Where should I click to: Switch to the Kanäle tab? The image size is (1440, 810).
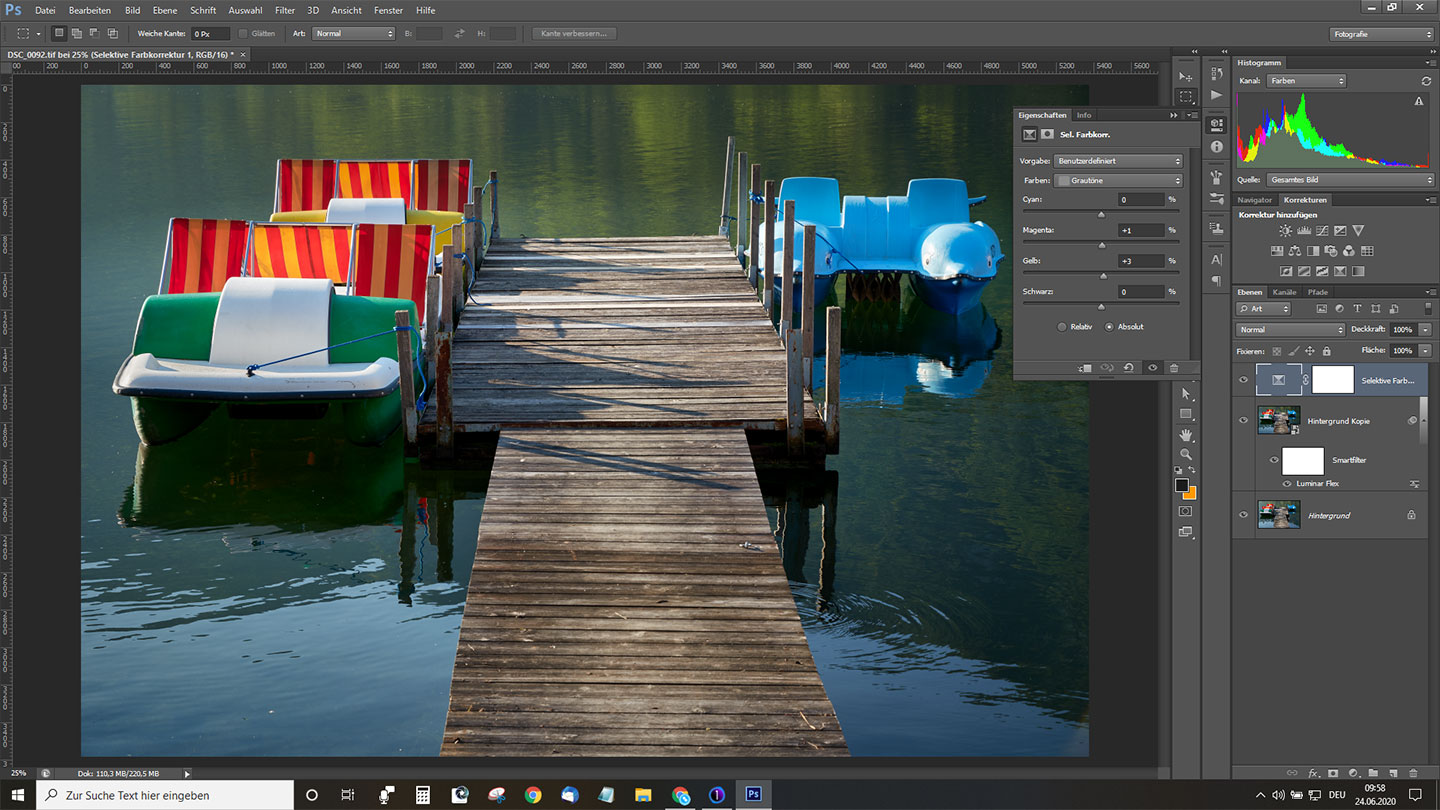click(1284, 292)
